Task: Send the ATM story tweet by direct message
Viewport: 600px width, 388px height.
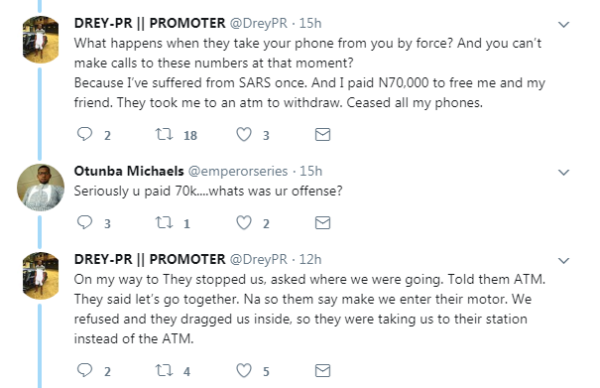Action: click(x=323, y=370)
